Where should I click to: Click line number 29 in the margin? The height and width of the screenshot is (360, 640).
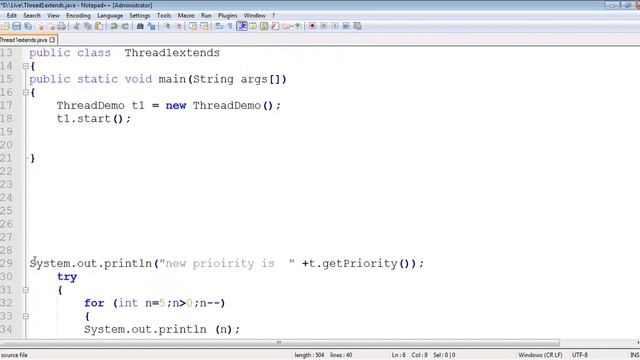pyautogui.click(x=7, y=264)
